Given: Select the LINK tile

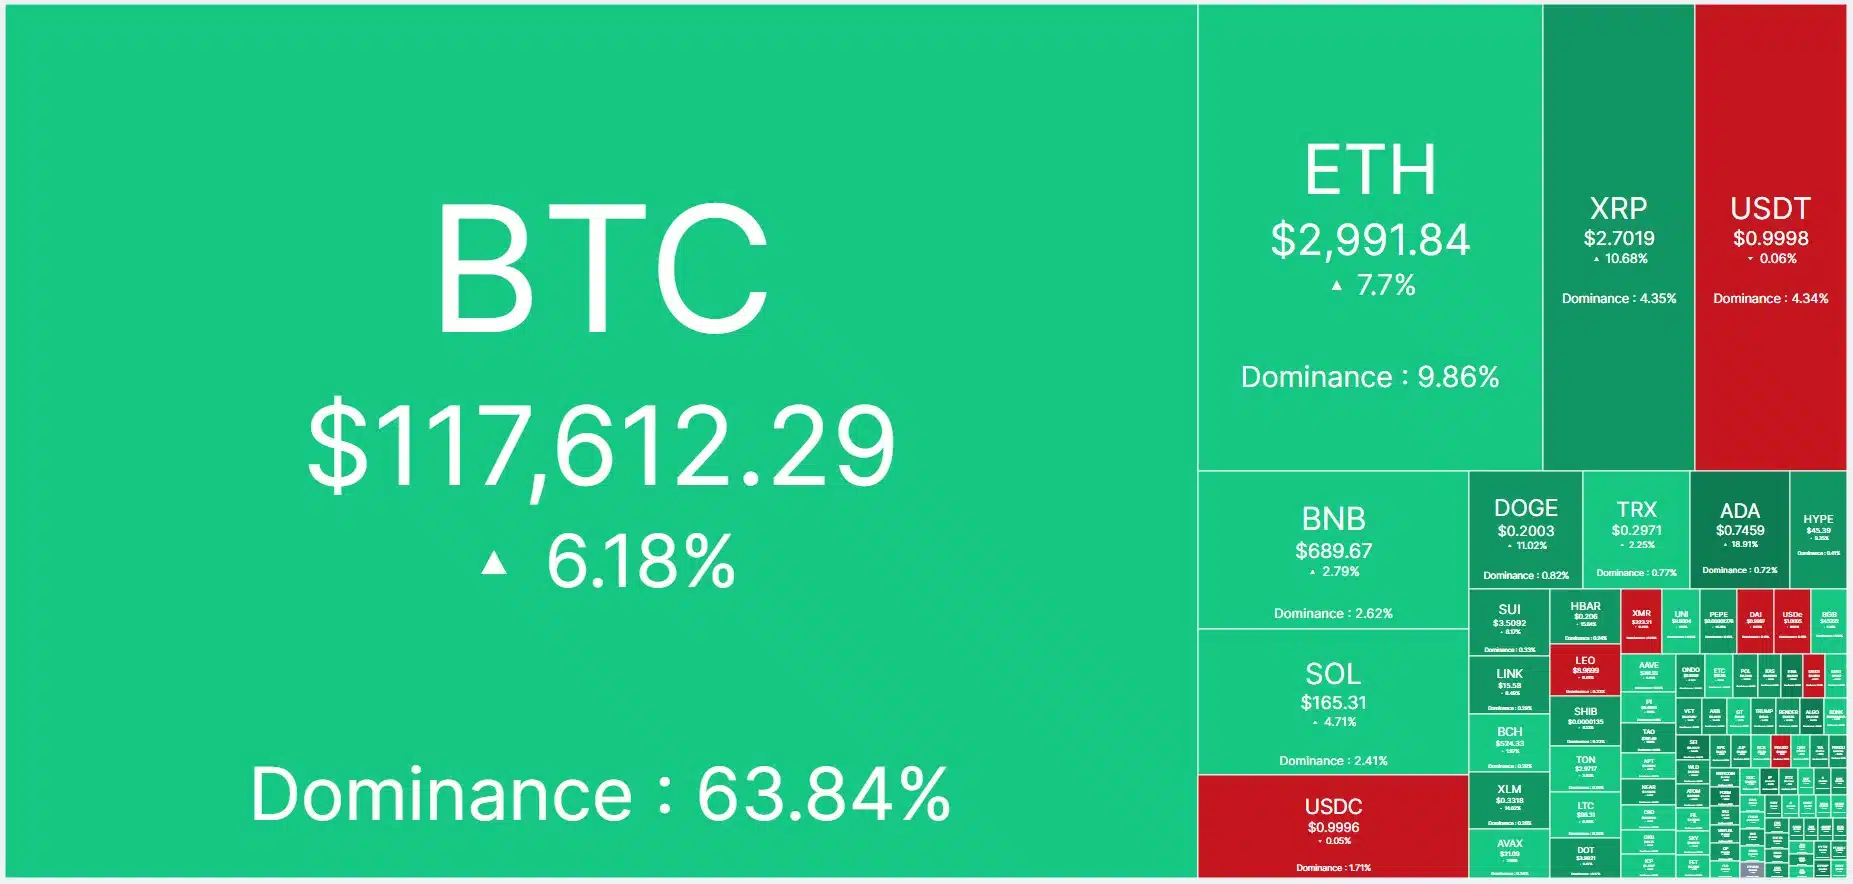Looking at the screenshot, I should (x=1509, y=684).
